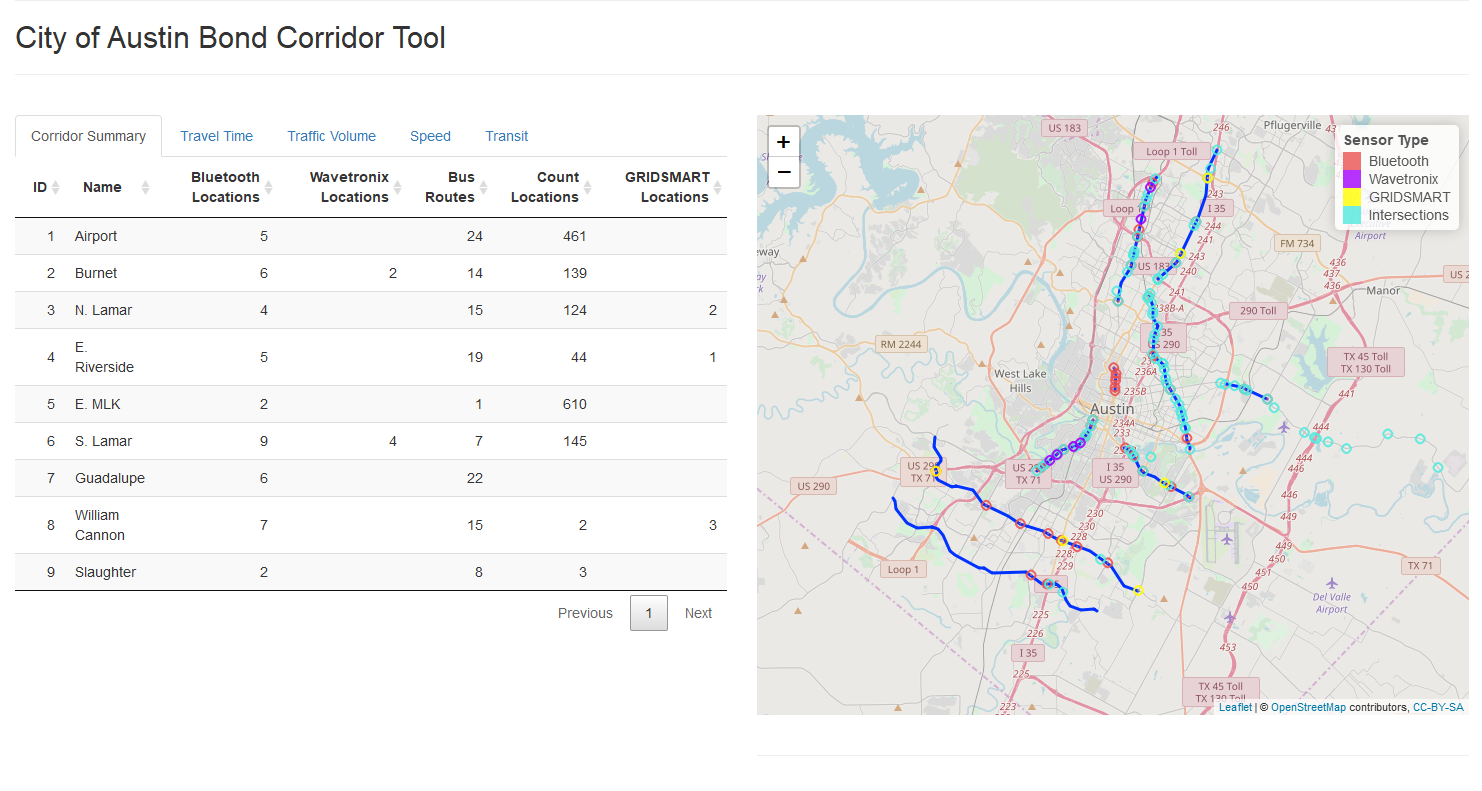Click the RM 2244 road shield on map
The width and height of the screenshot is (1482, 791).
[x=902, y=344]
